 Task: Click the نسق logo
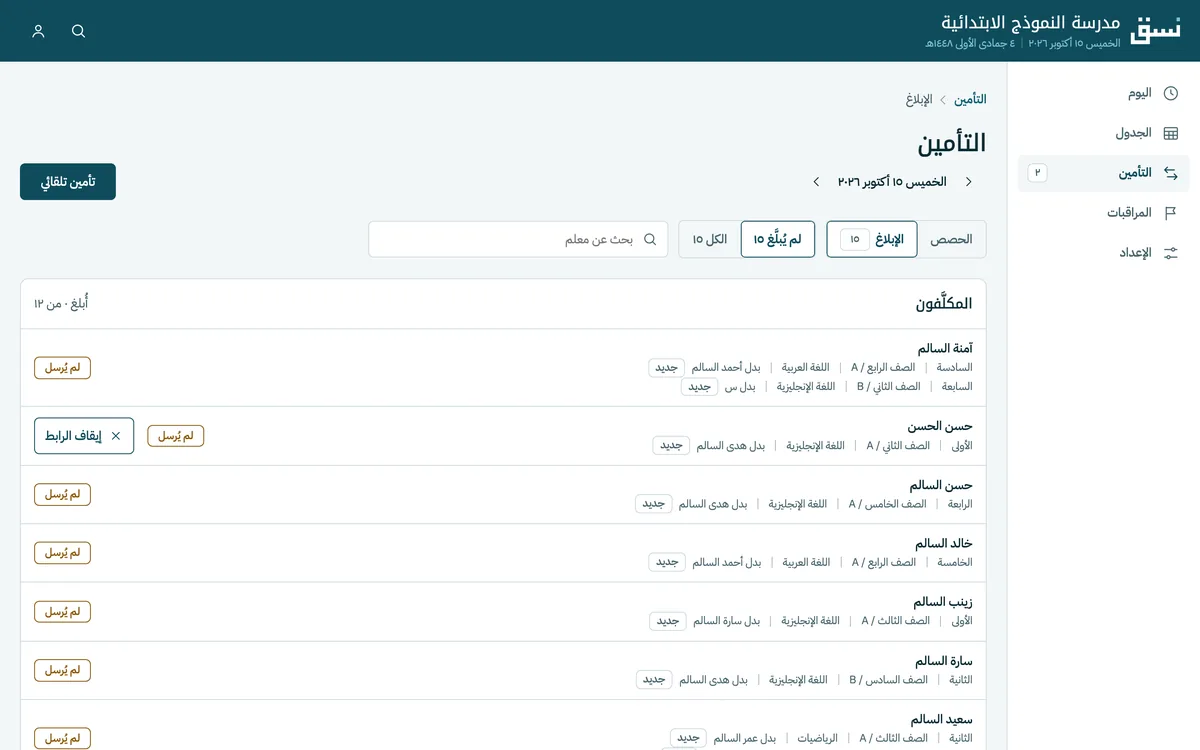point(1155,30)
